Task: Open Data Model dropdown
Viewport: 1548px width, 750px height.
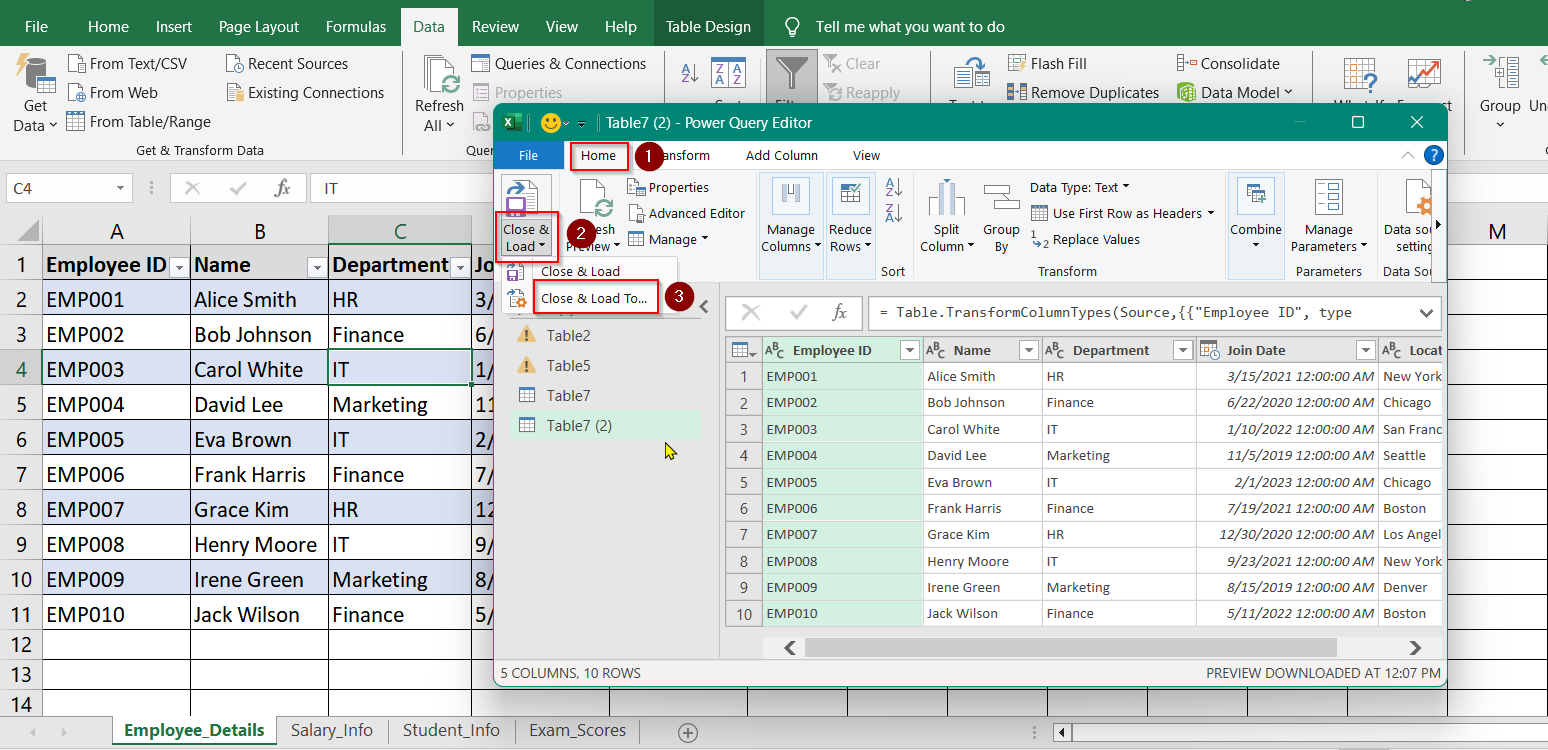Action: click(1235, 92)
